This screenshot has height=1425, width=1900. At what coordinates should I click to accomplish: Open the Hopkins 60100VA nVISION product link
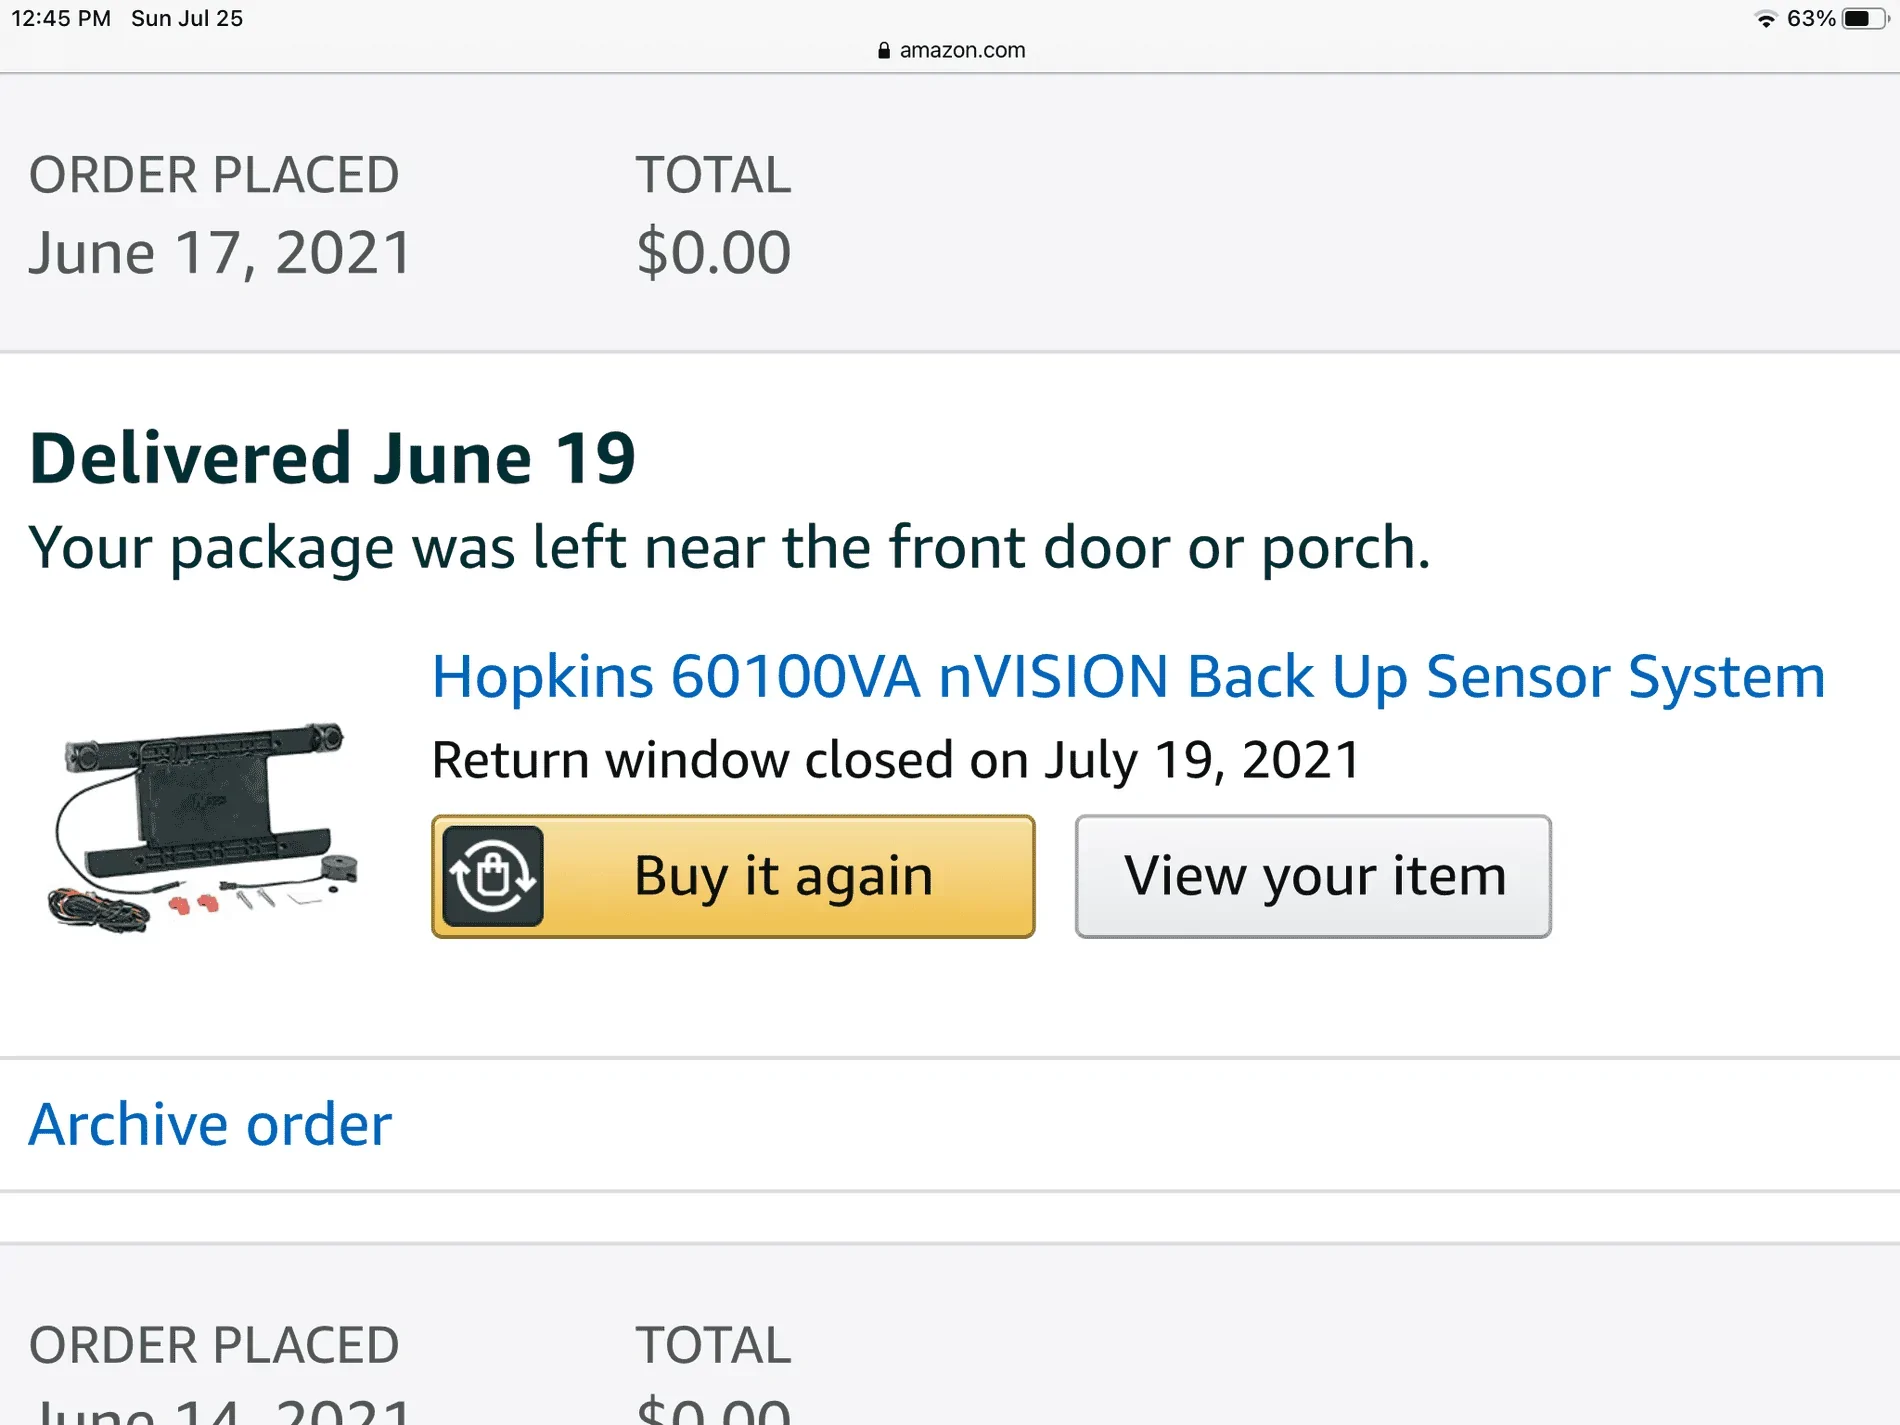1128,677
